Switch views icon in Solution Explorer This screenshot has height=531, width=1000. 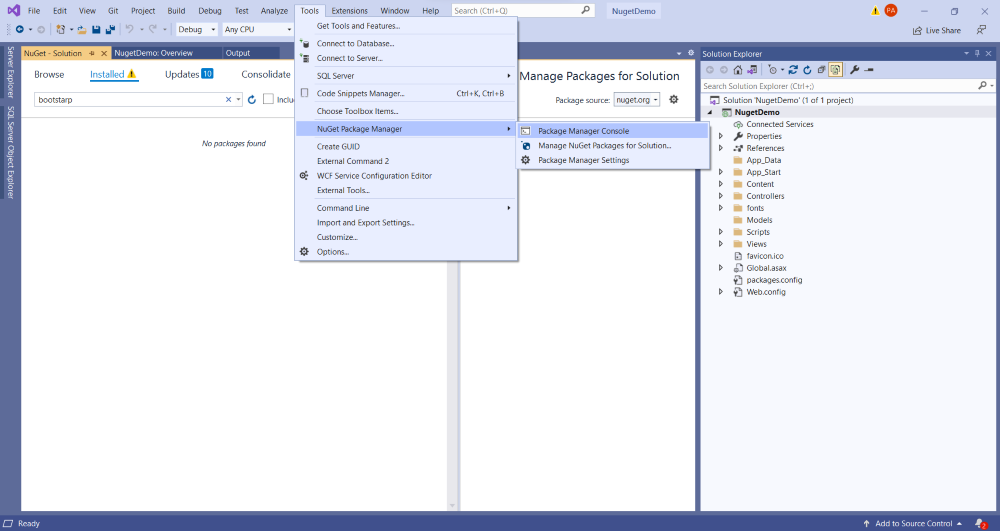(753, 70)
